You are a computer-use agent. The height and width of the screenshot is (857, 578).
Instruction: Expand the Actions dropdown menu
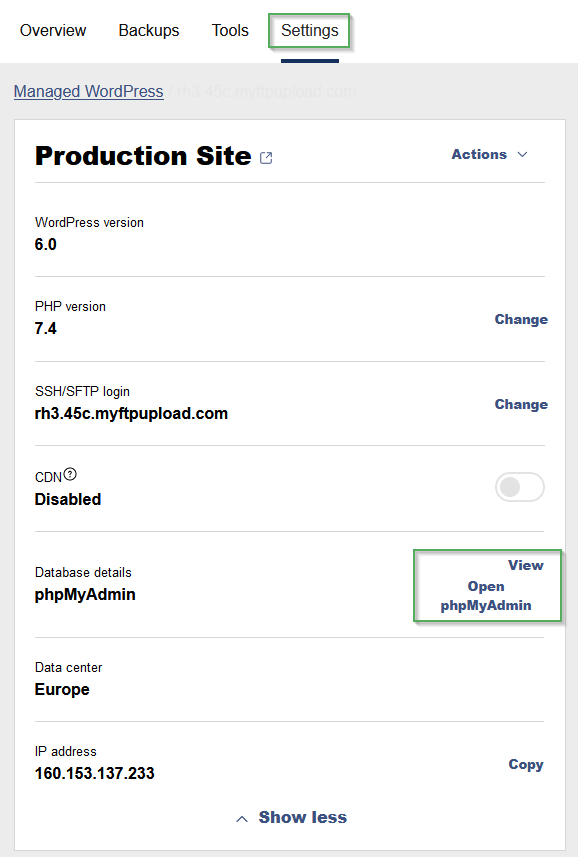point(489,155)
